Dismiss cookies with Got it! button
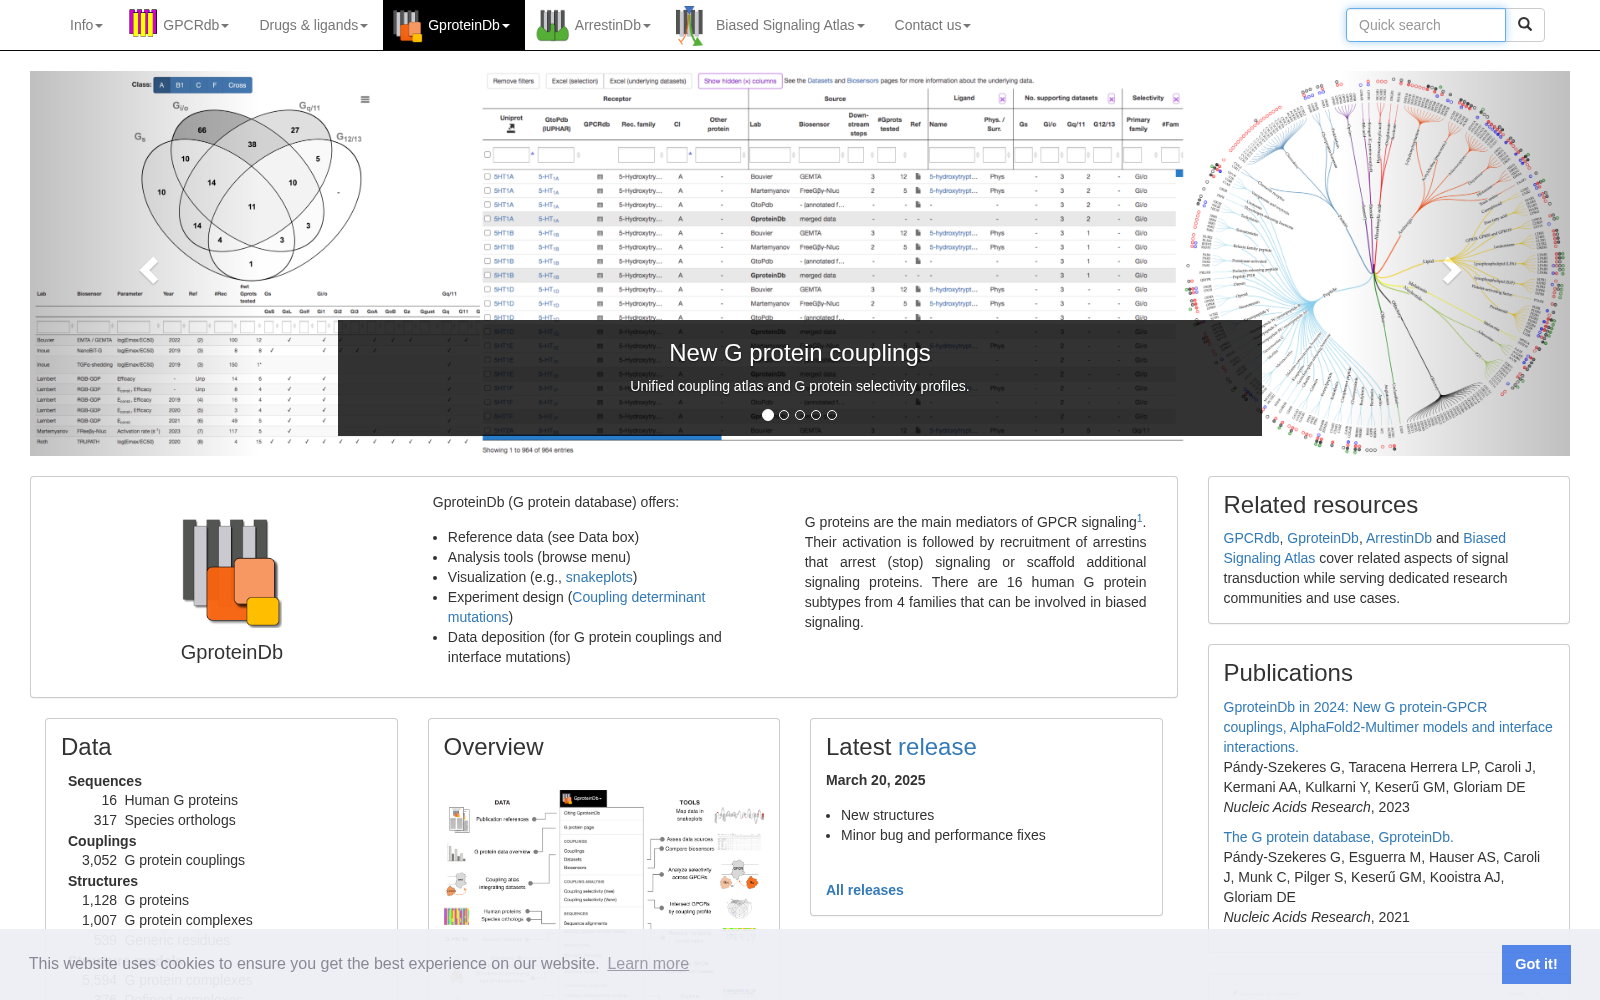Viewport: 1600px width, 1000px height. [1536, 964]
